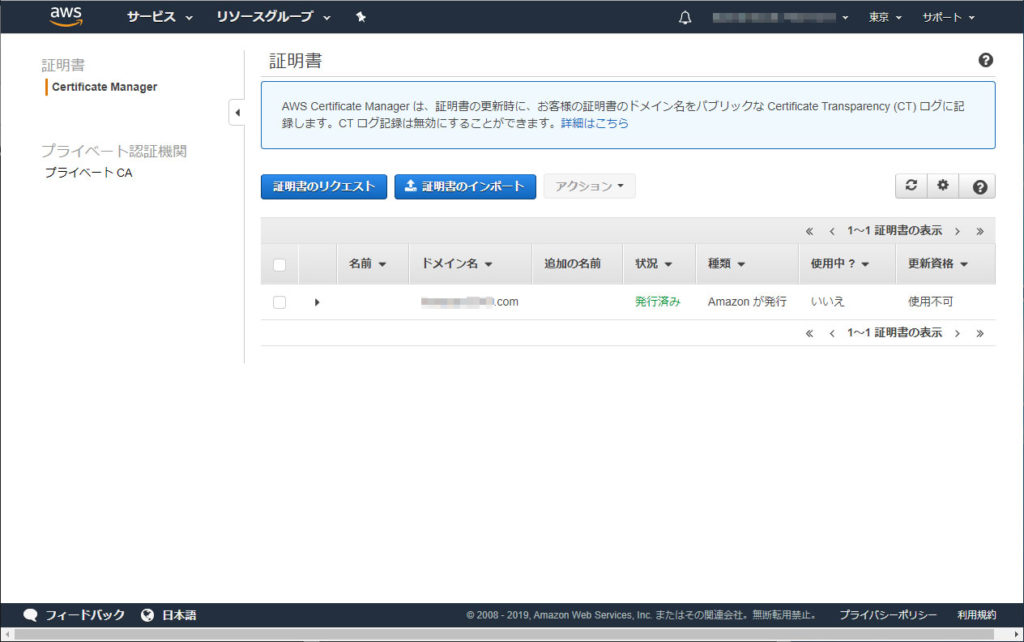The image size is (1024, 642).
Task: Click the pin shortcut icon in navbar
Action: click(361, 17)
